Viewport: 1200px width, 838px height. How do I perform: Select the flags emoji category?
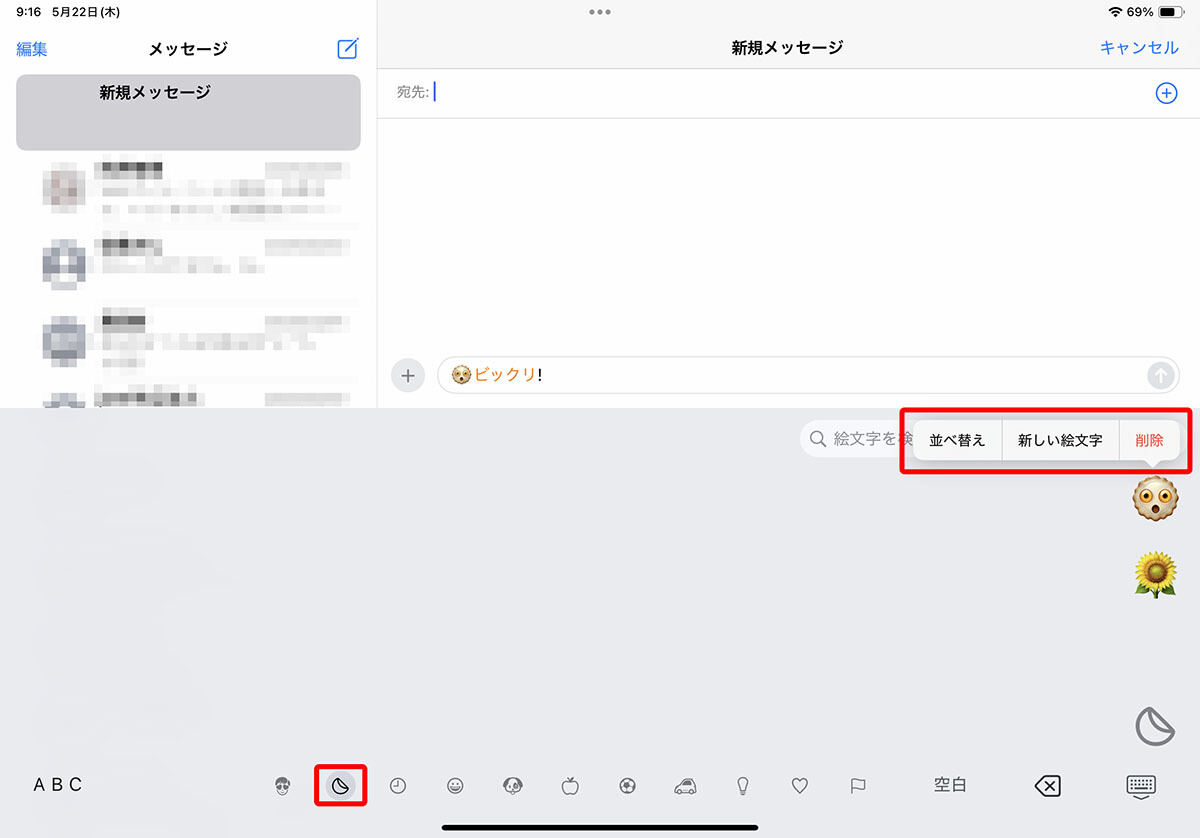coord(857,786)
